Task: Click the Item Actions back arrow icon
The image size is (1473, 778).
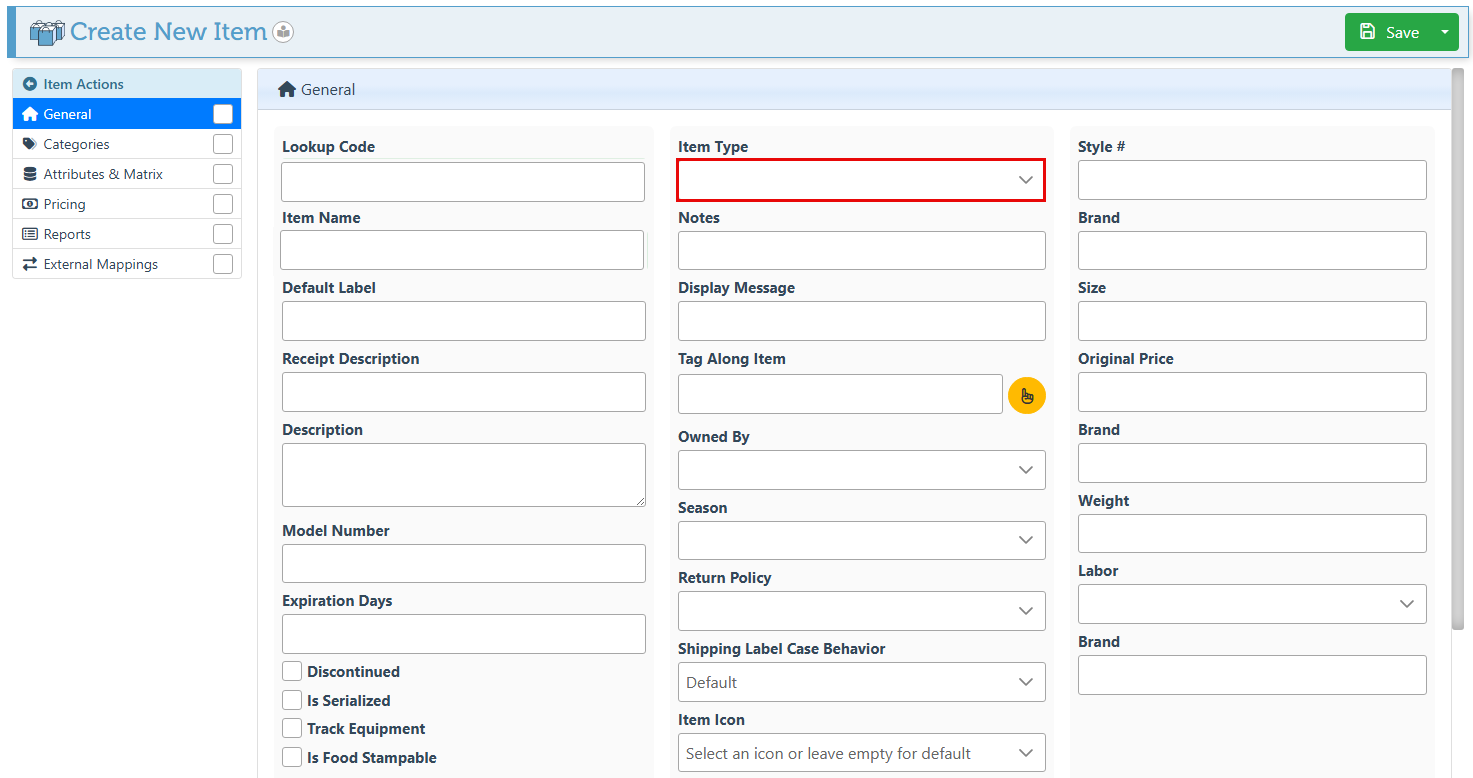Action: (30, 85)
